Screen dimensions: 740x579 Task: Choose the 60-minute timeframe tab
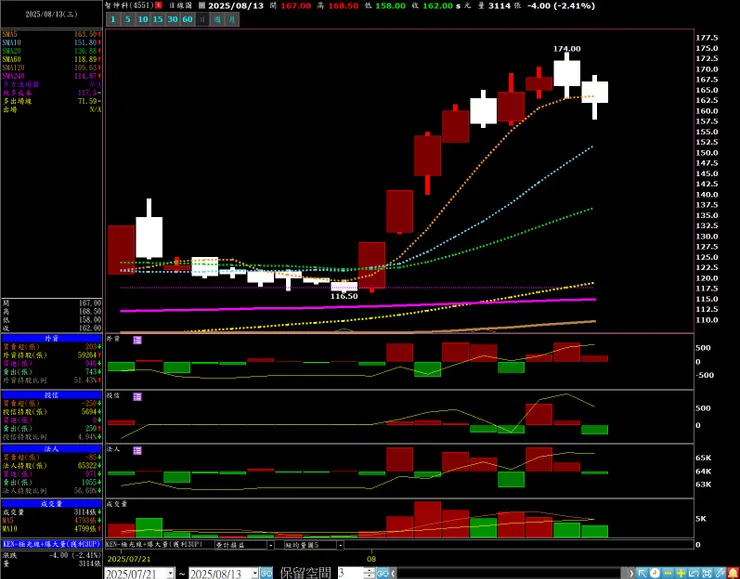pyautogui.click(x=187, y=19)
